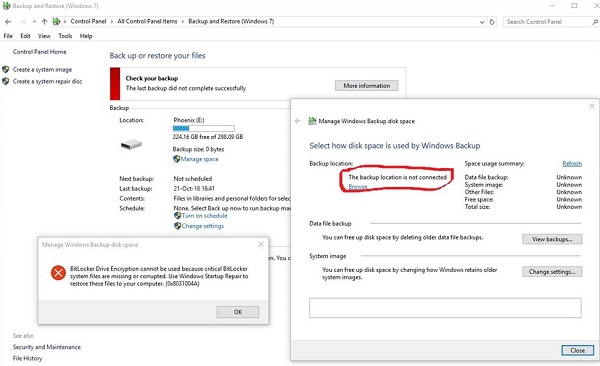
Task: Click Refresh space usage summary link
Action: pos(572,163)
